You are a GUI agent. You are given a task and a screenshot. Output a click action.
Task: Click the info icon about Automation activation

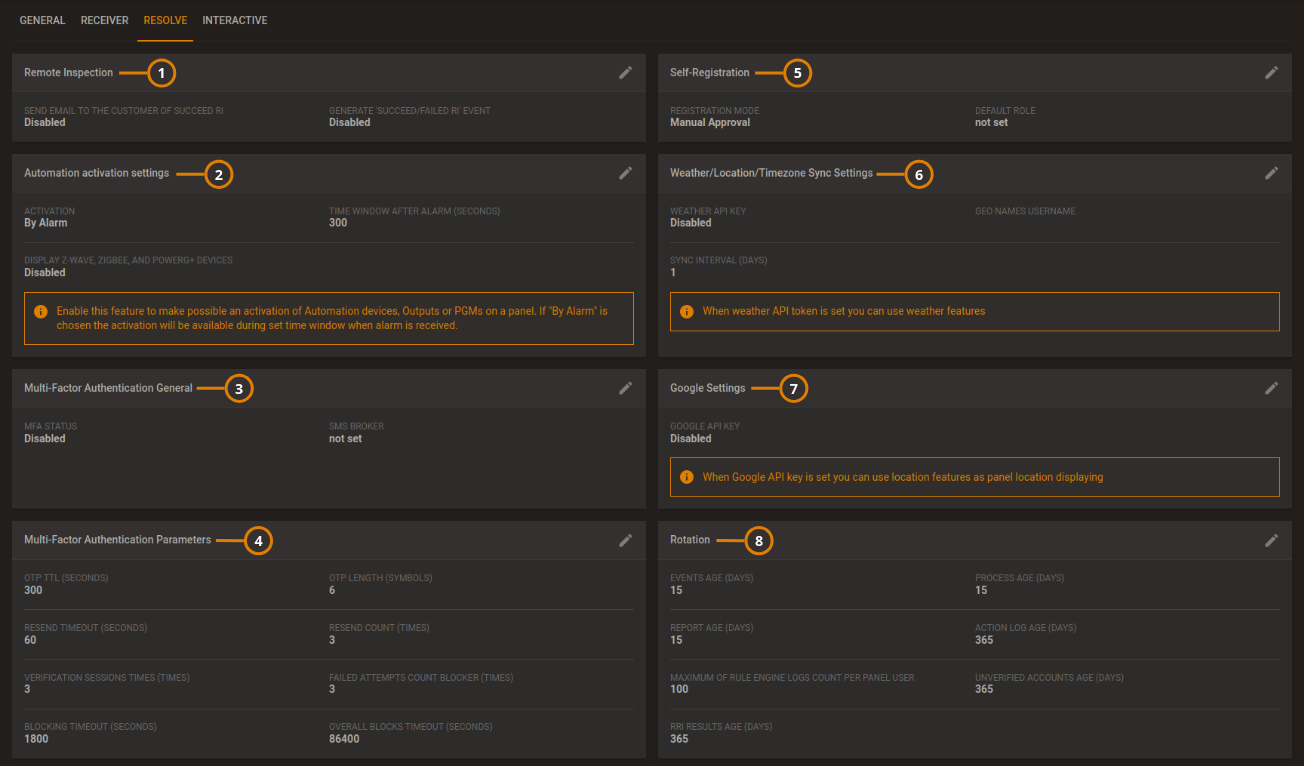(x=41, y=311)
